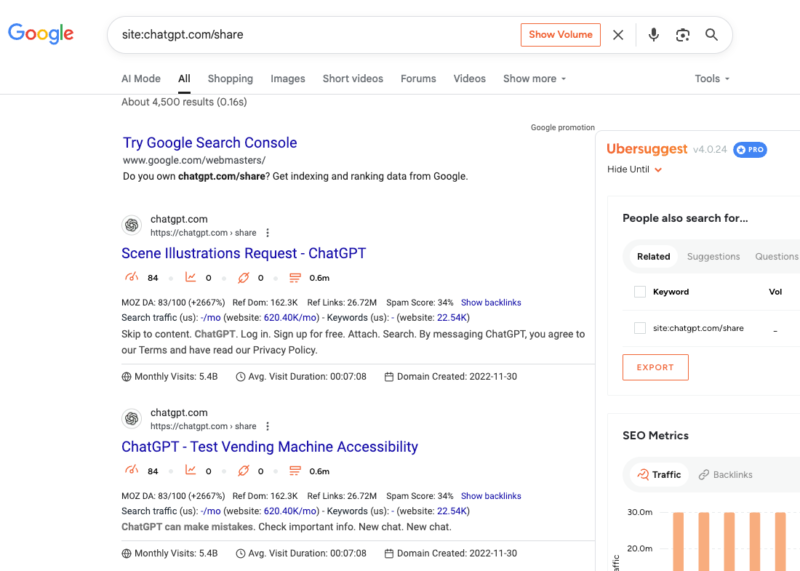Start voice search with microphone icon
This screenshot has width=800, height=571.
653,35
